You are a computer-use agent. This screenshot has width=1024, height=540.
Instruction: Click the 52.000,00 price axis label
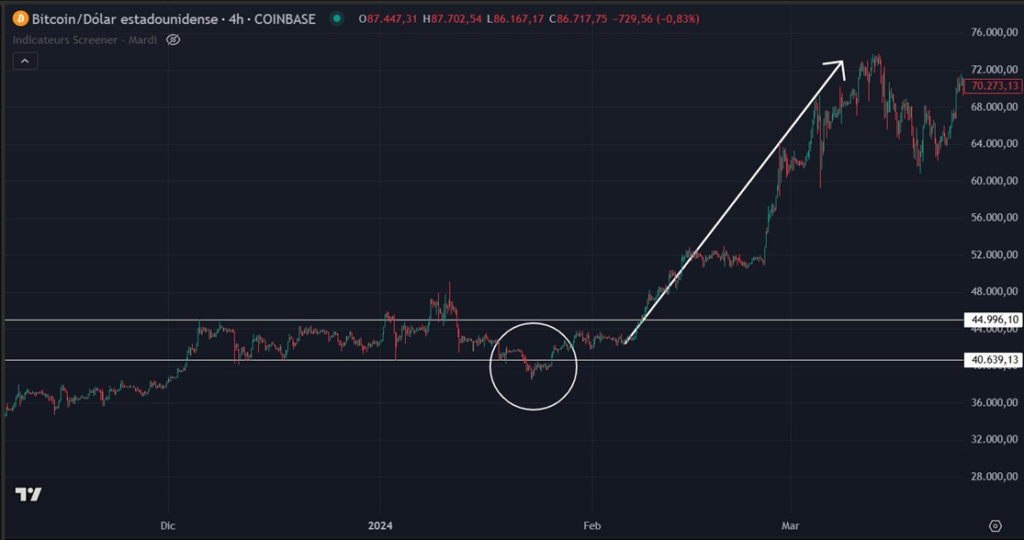[994, 254]
